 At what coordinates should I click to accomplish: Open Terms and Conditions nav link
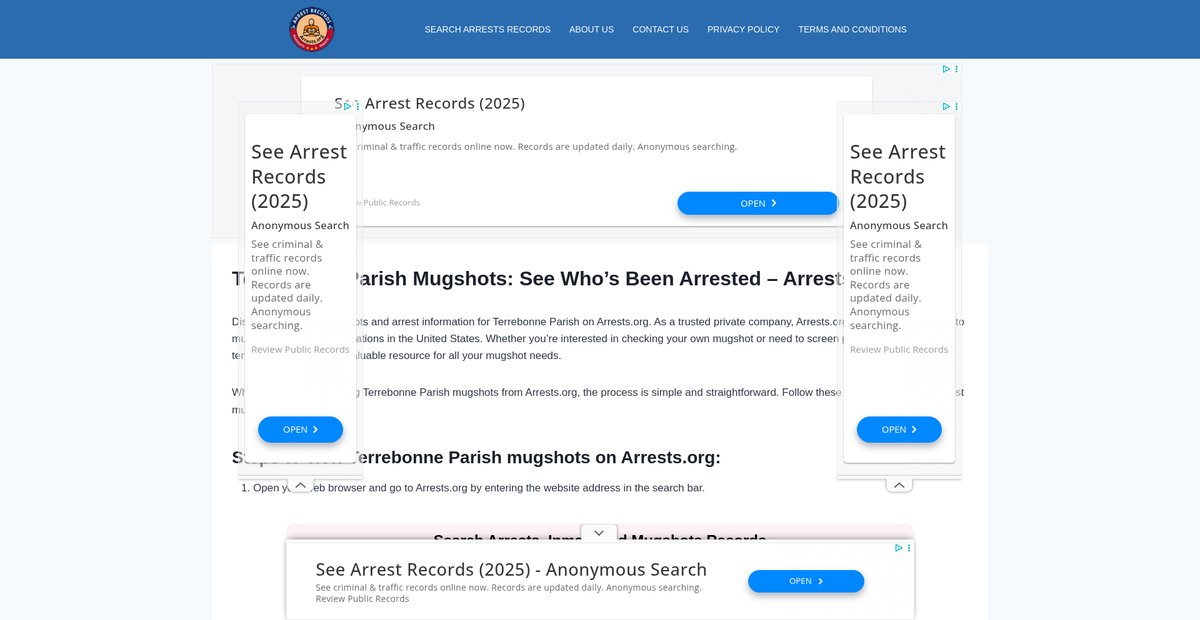pyautogui.click(x=852, y=30)
